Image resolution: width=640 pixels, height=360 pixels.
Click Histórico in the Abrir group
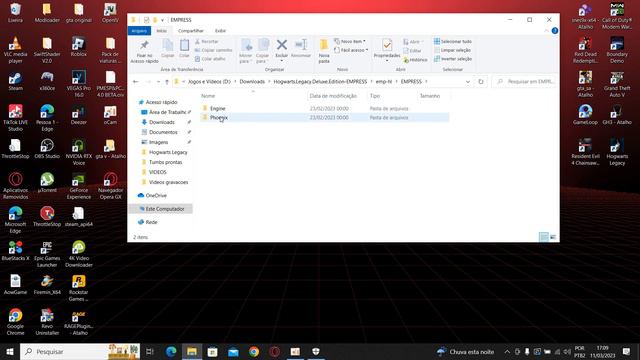point(415,60)
